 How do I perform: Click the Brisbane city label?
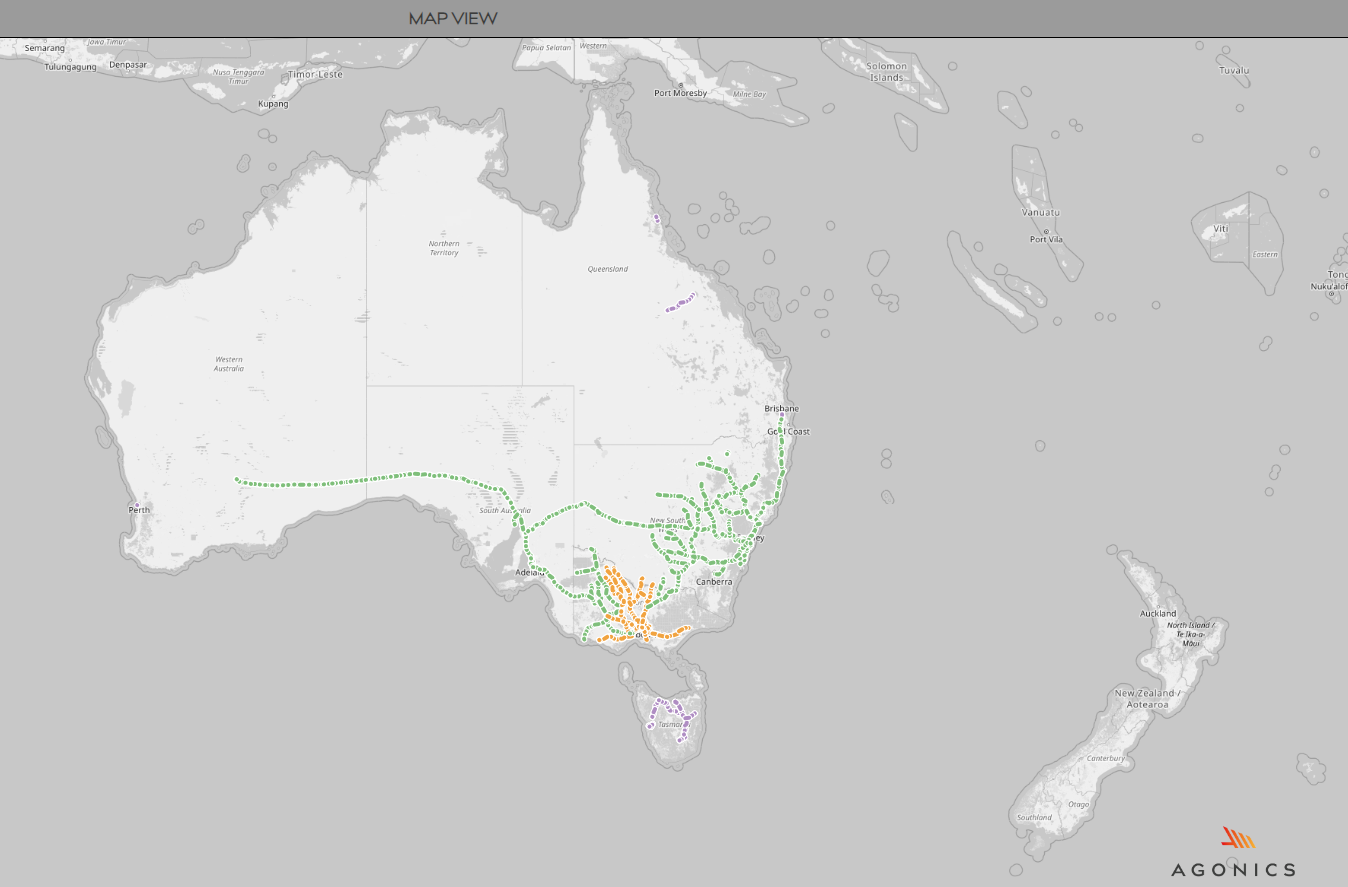pos(782,409)
